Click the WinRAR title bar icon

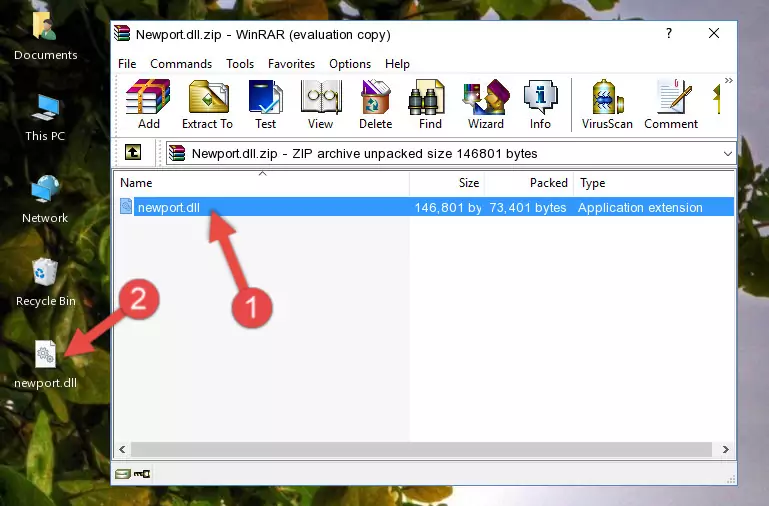click(x=122, y=34)
